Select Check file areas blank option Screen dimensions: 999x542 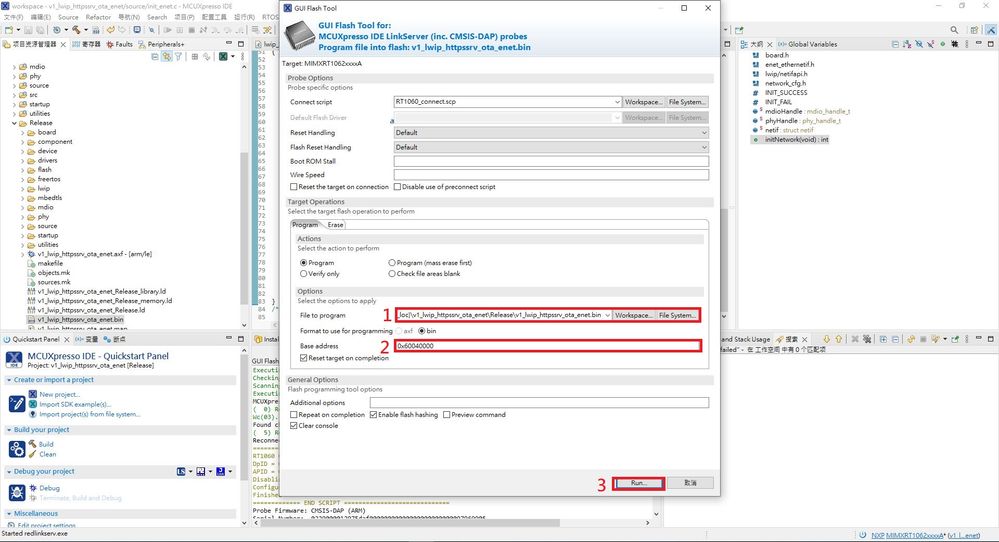(392, 274)
